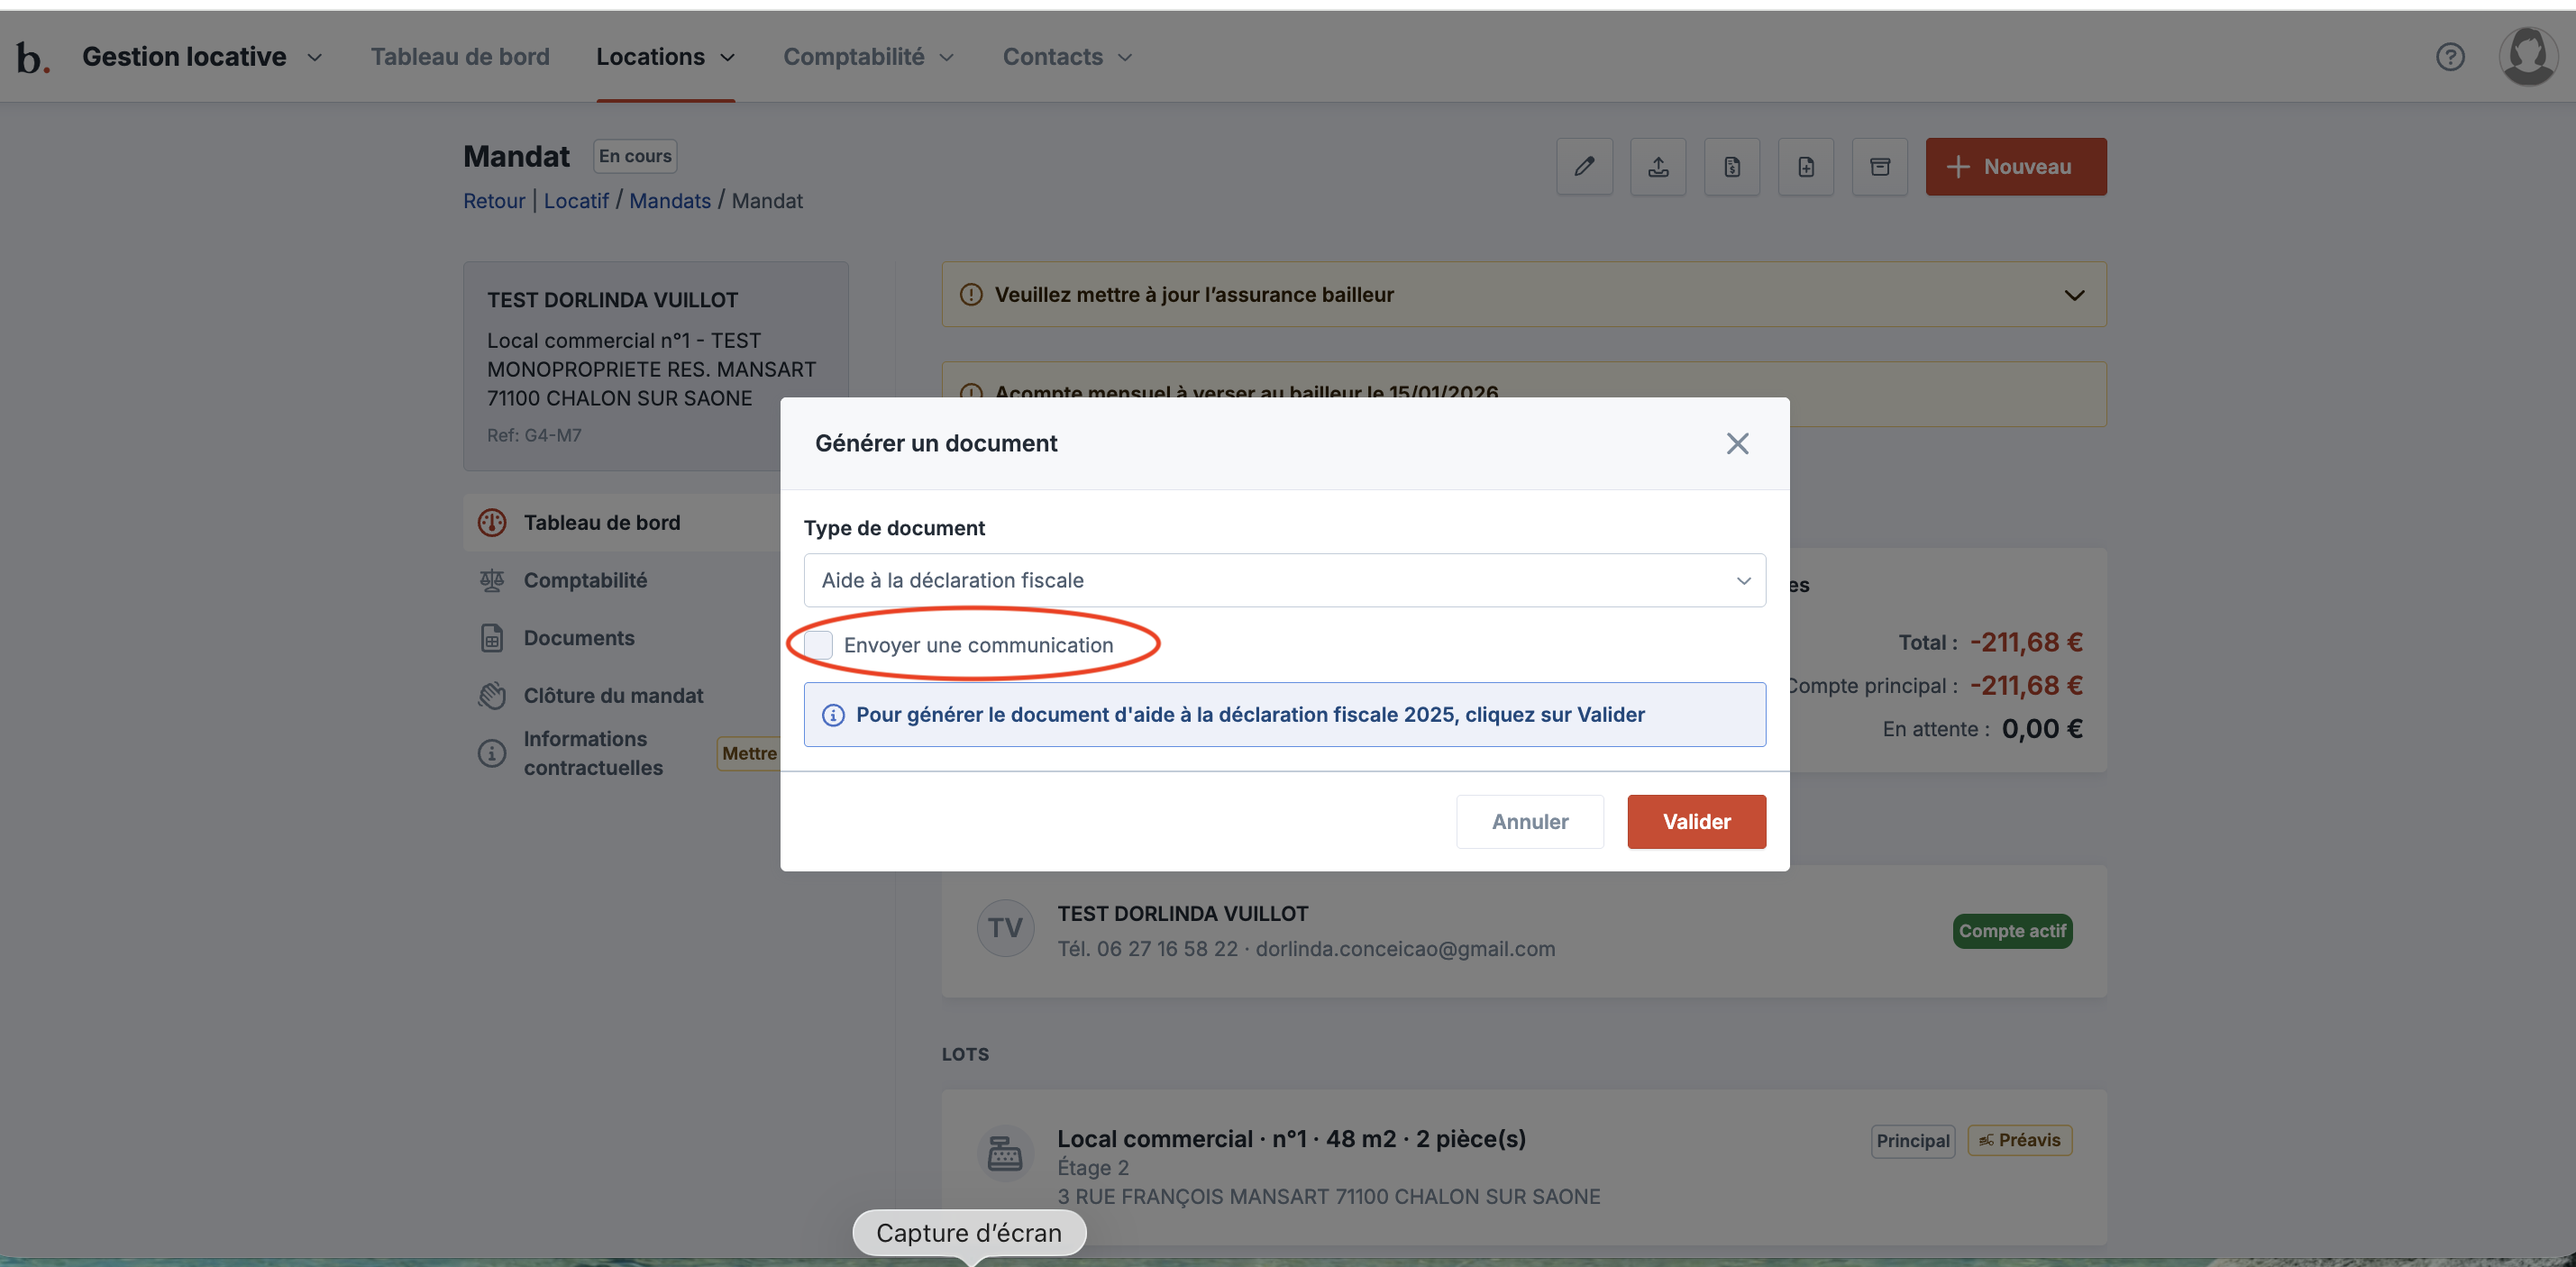Click the Mandats breadcrumb link
This screenshot has width=2576, height=1267.
(669, 201)
